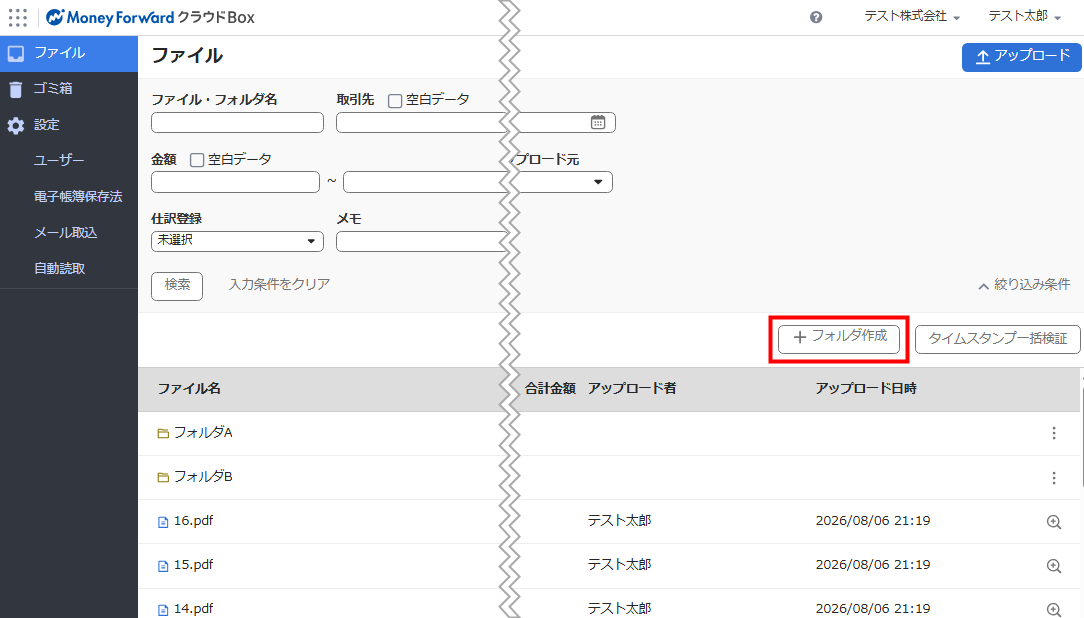Viewport: 1084px width, 618px height.
Task: Click the file icon beside 16.pdf
Action: coord(163,522)
